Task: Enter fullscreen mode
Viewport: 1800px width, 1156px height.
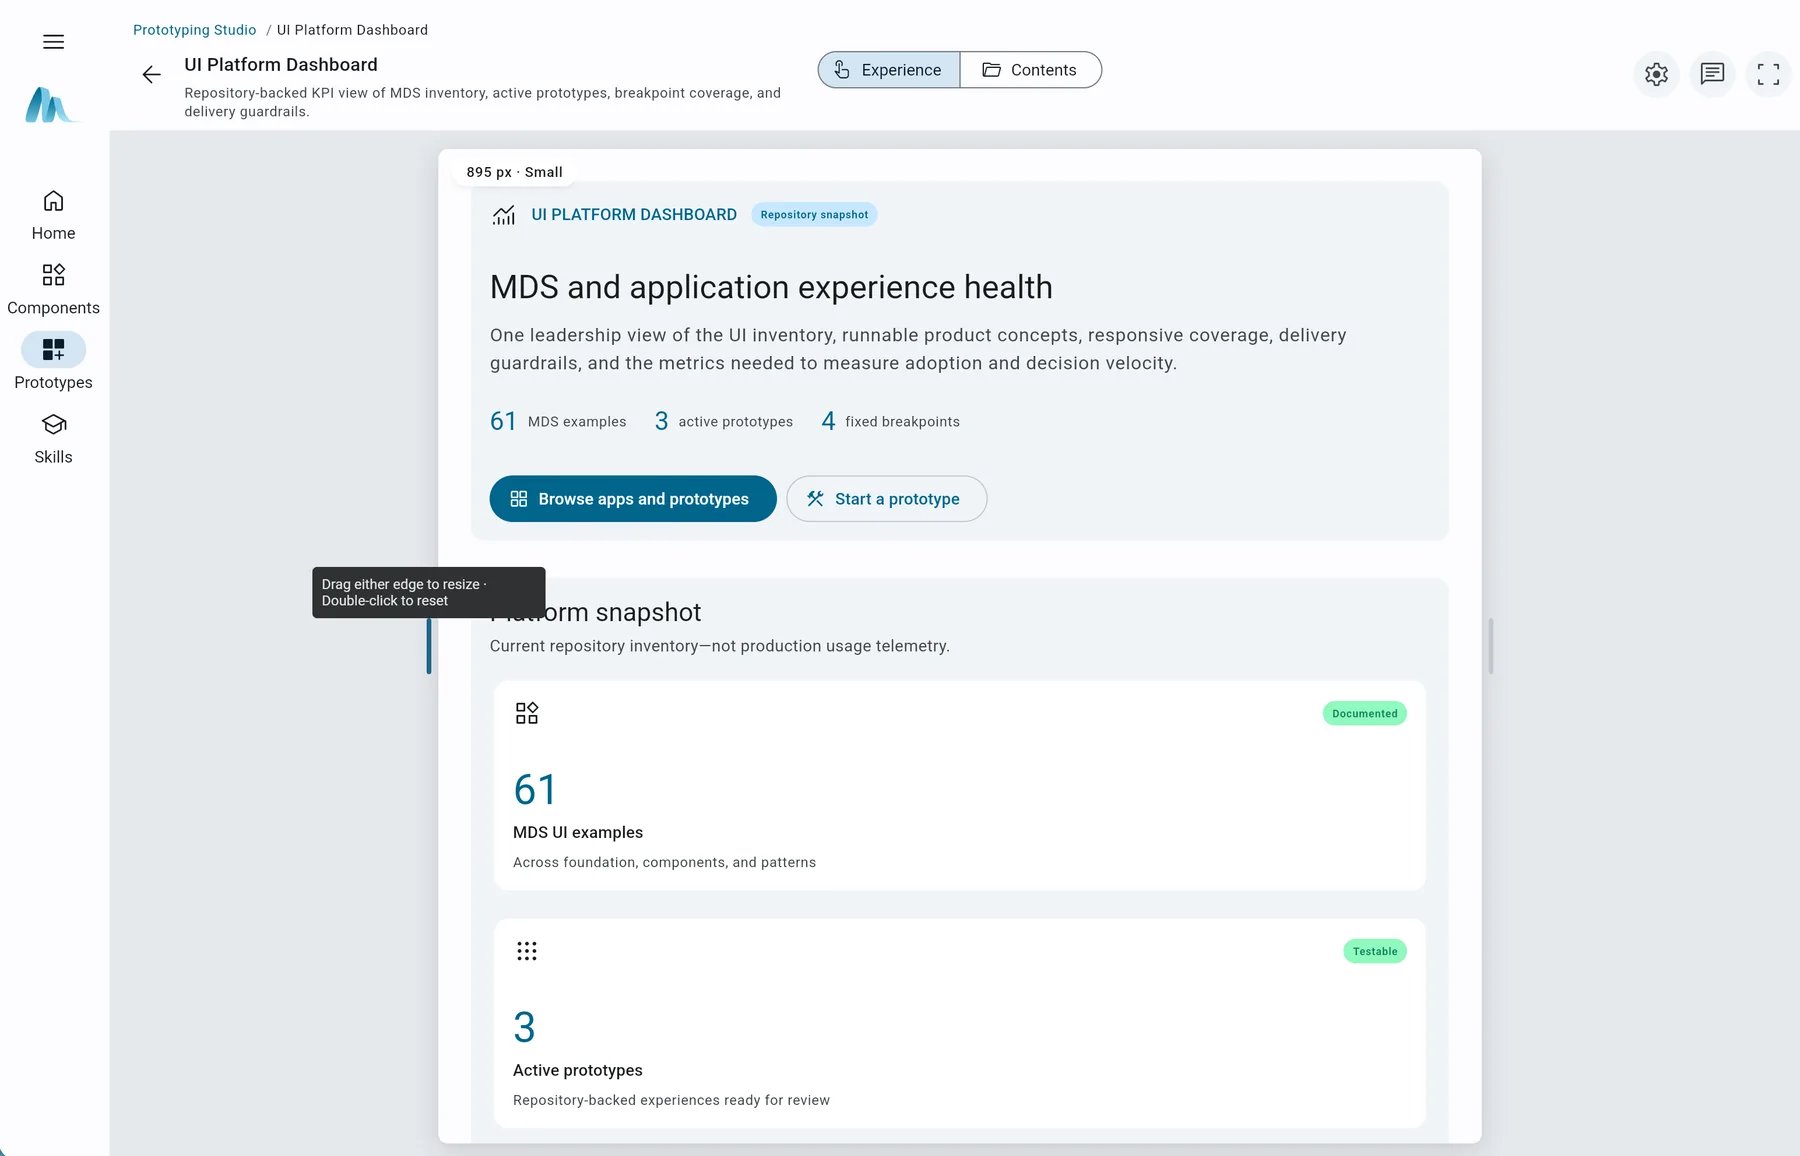Action: tap(1768, 74)
